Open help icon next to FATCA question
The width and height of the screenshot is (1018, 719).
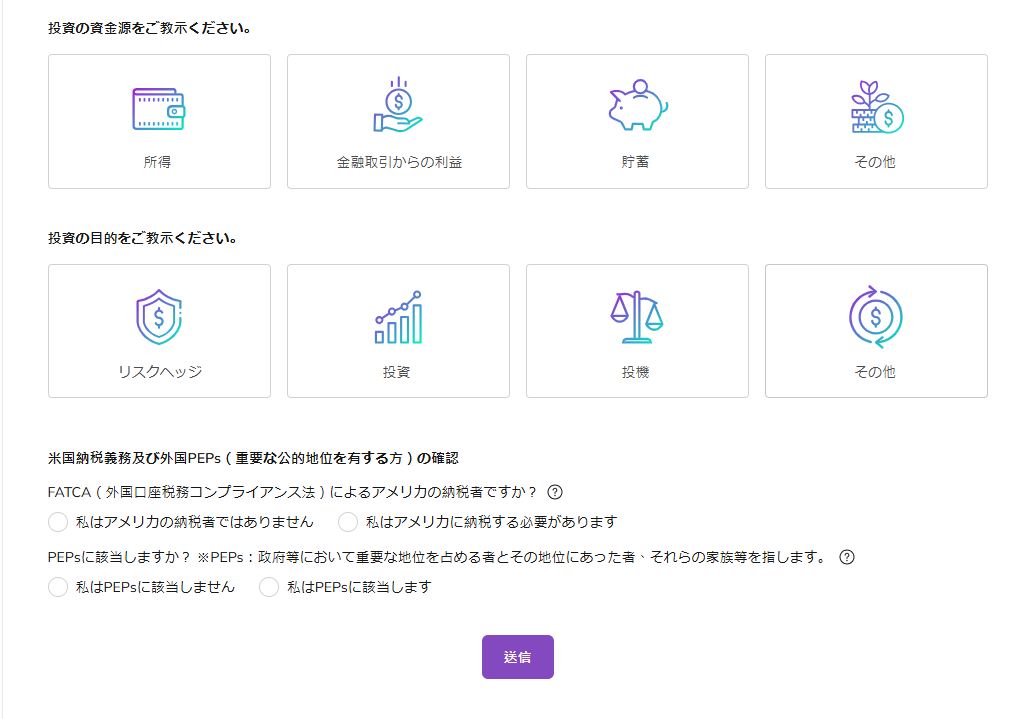[x=555, y=492]
